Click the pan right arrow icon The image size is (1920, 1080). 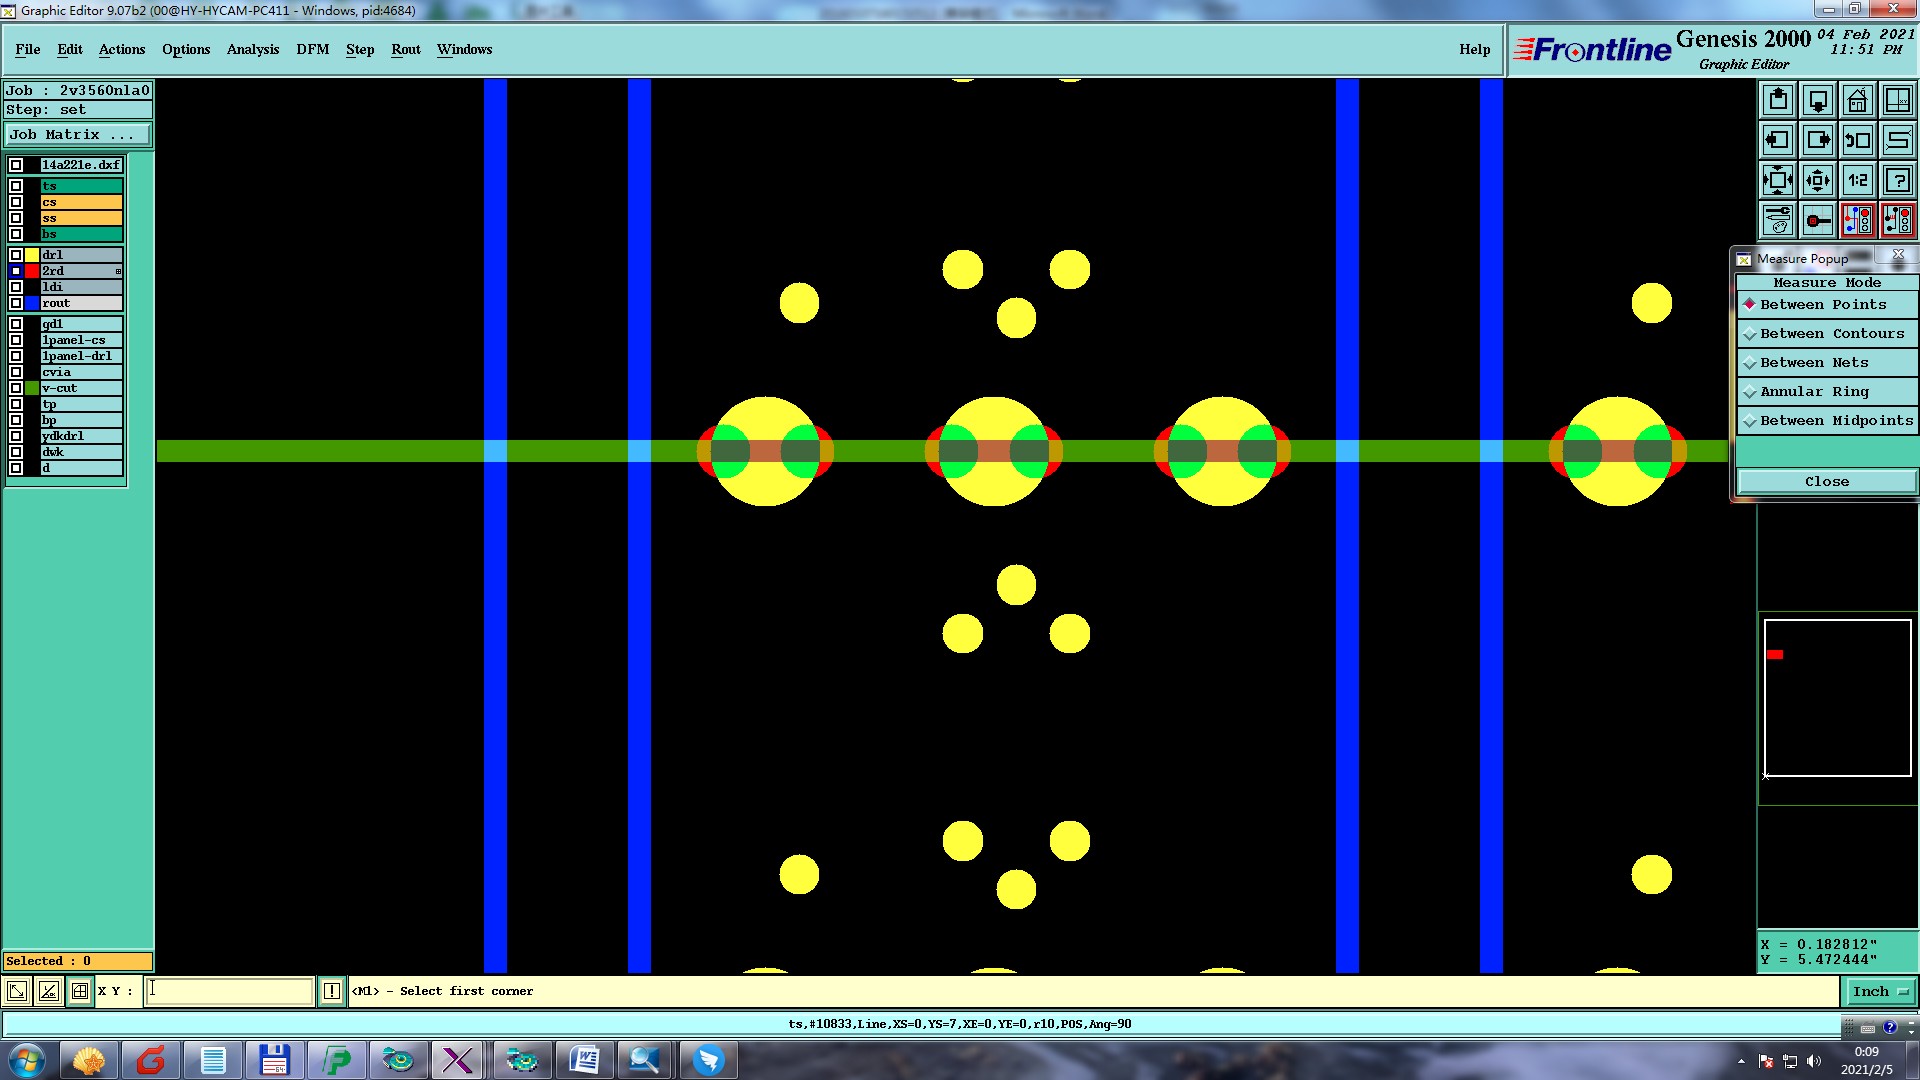click(x=1817, y=140)
